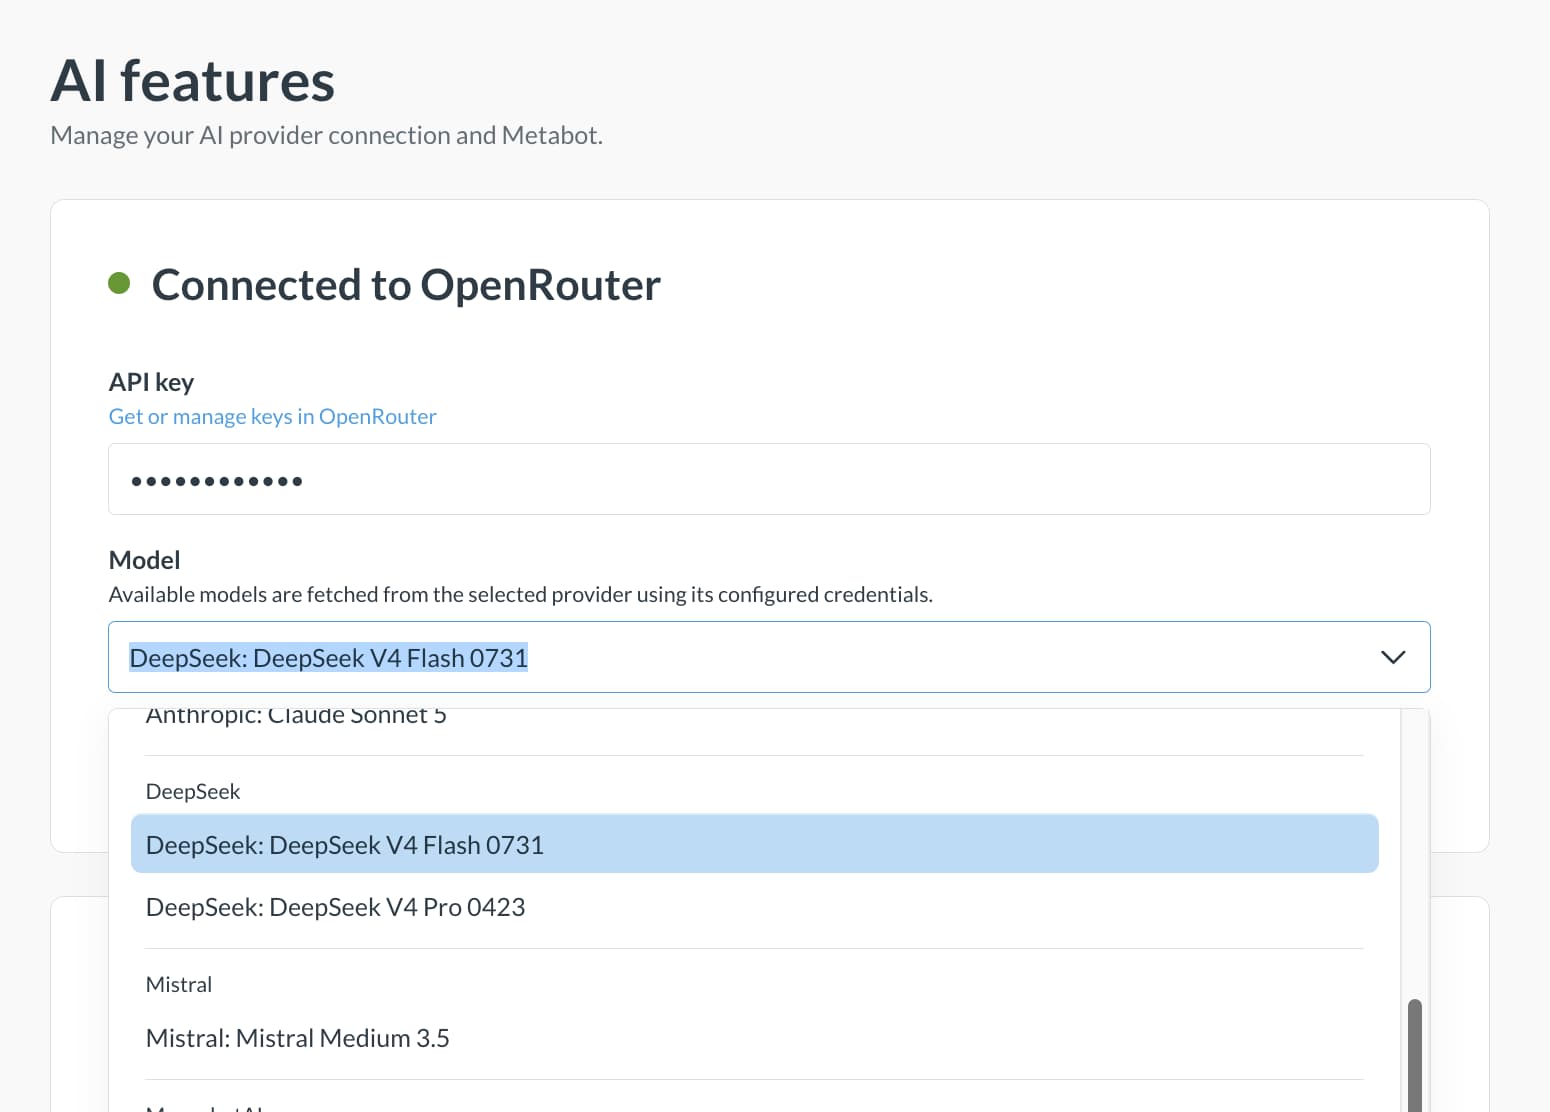This screenshot has height=1112, width=1550.
Task: Choose DeepSeek V4 Pro 0423 option
Action: click(x=755, y=907)
